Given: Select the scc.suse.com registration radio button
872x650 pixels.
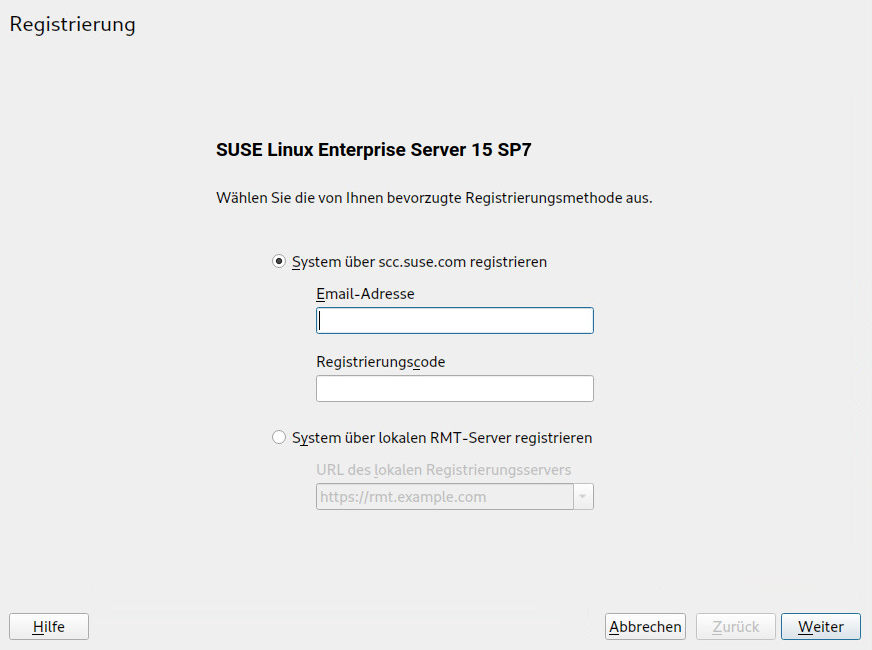Looking at the screenshot, I should click(x=279, y=261).
